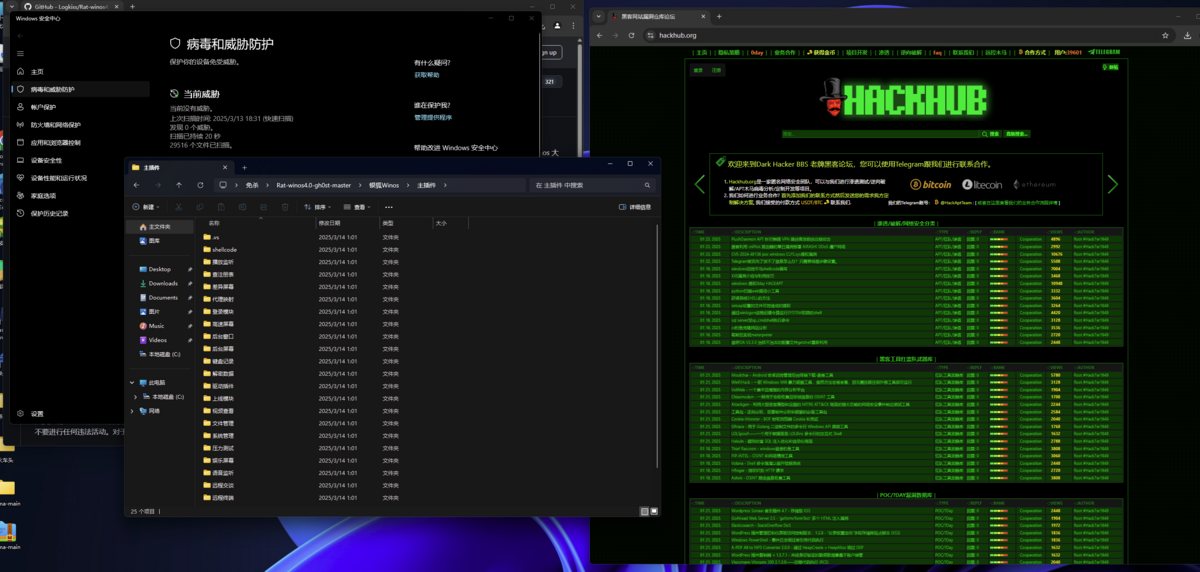This screenshot has height=572, width=1200.
Task: Click the 在 主插件 中搜索 search box
Action: tap(592, 185)
